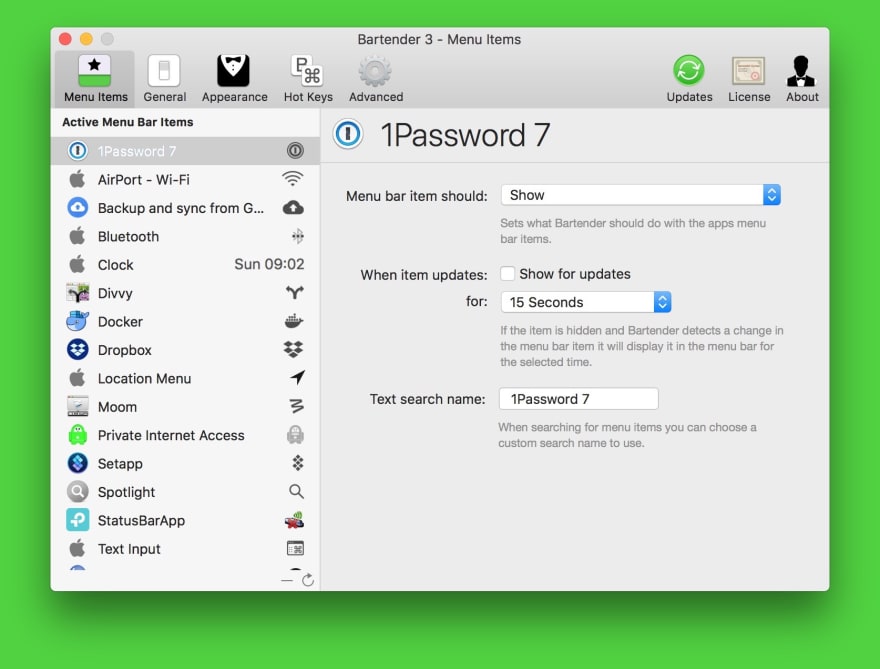Viewport: 880px width, 669px height.
Task: Click the Bluetooth symbol menu bar icon
Action: coord(297,236)
